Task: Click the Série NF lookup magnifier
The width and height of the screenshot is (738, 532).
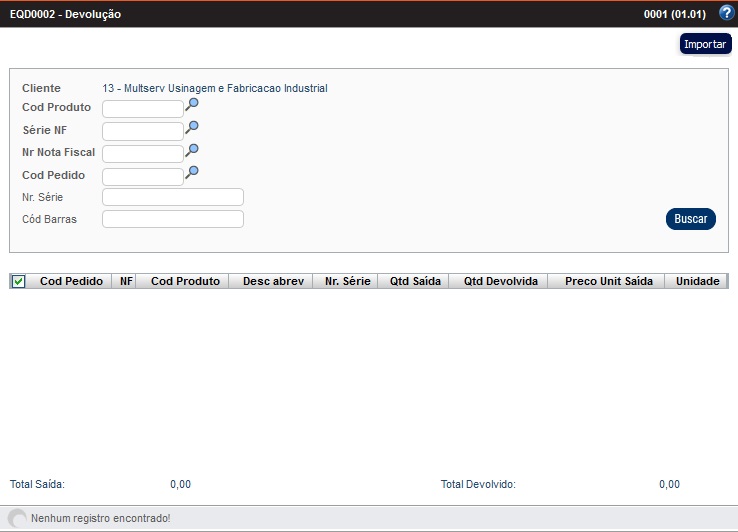Action: 192,127
